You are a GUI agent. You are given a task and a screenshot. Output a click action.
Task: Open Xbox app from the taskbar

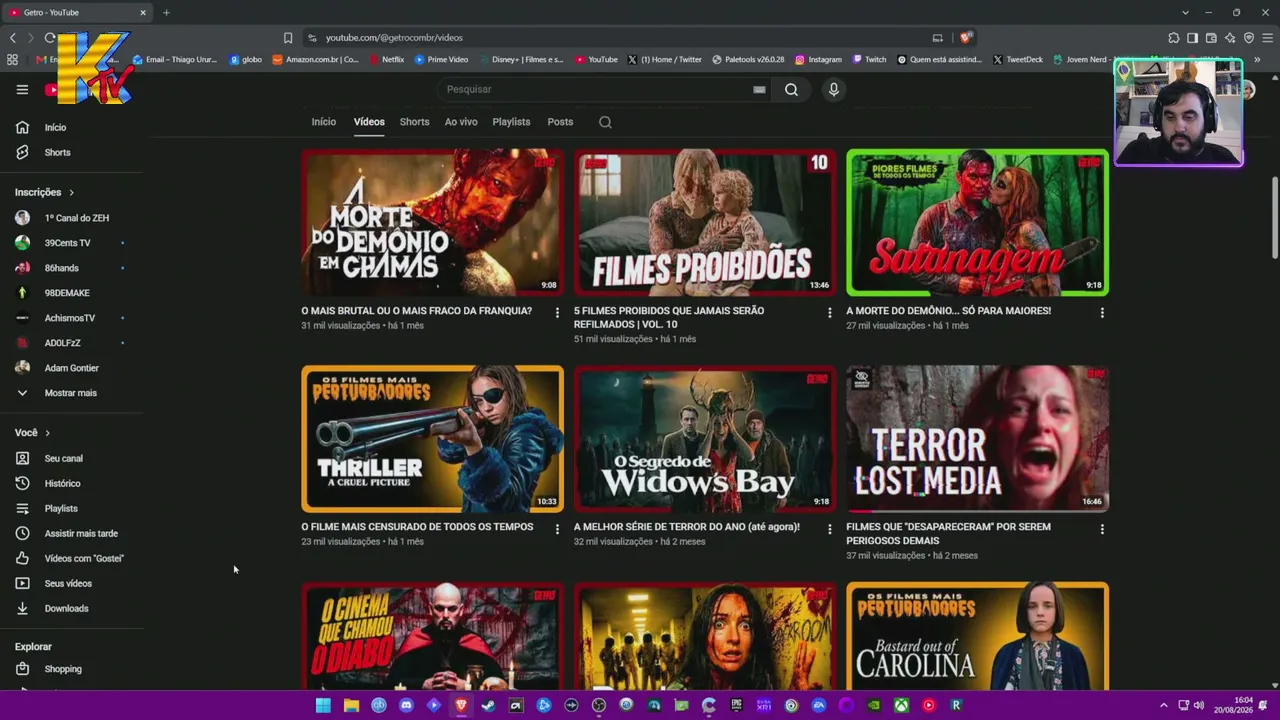click(x=901, y=705)
